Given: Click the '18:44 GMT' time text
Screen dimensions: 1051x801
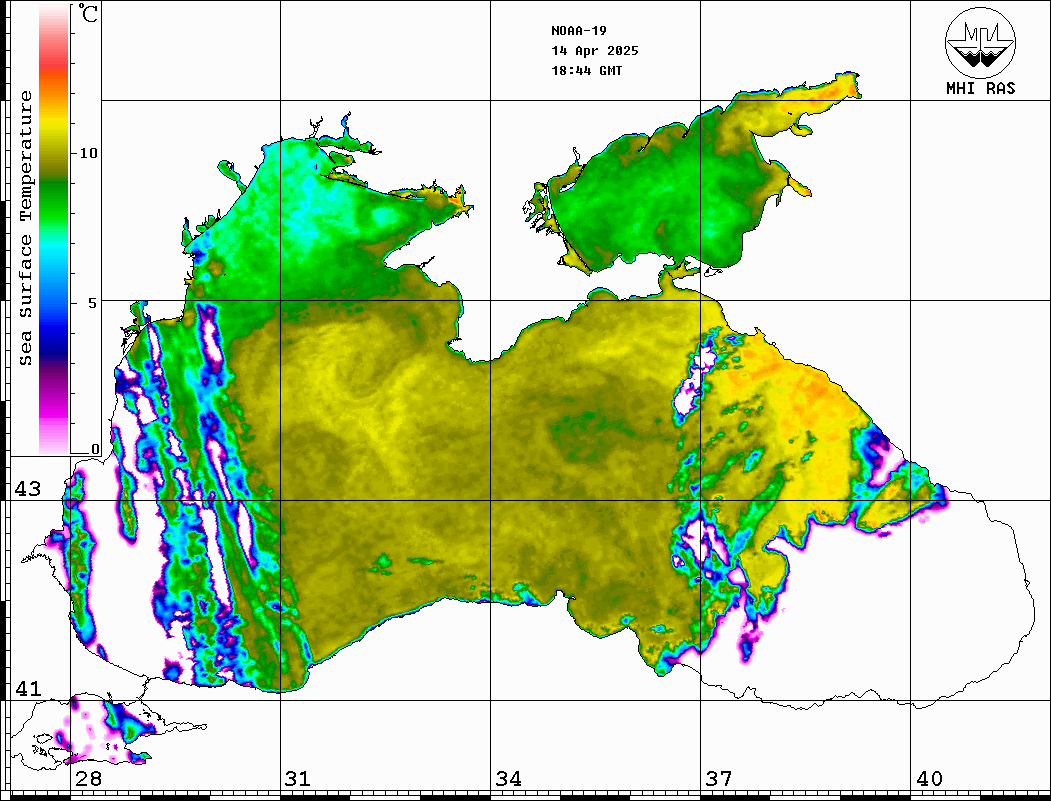Looking at the screenshot, I should click(x=587, y=70).
